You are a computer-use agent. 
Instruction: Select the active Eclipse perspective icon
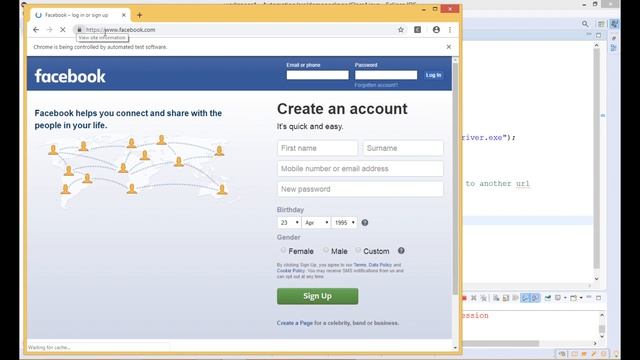click(x=614, y=24)
